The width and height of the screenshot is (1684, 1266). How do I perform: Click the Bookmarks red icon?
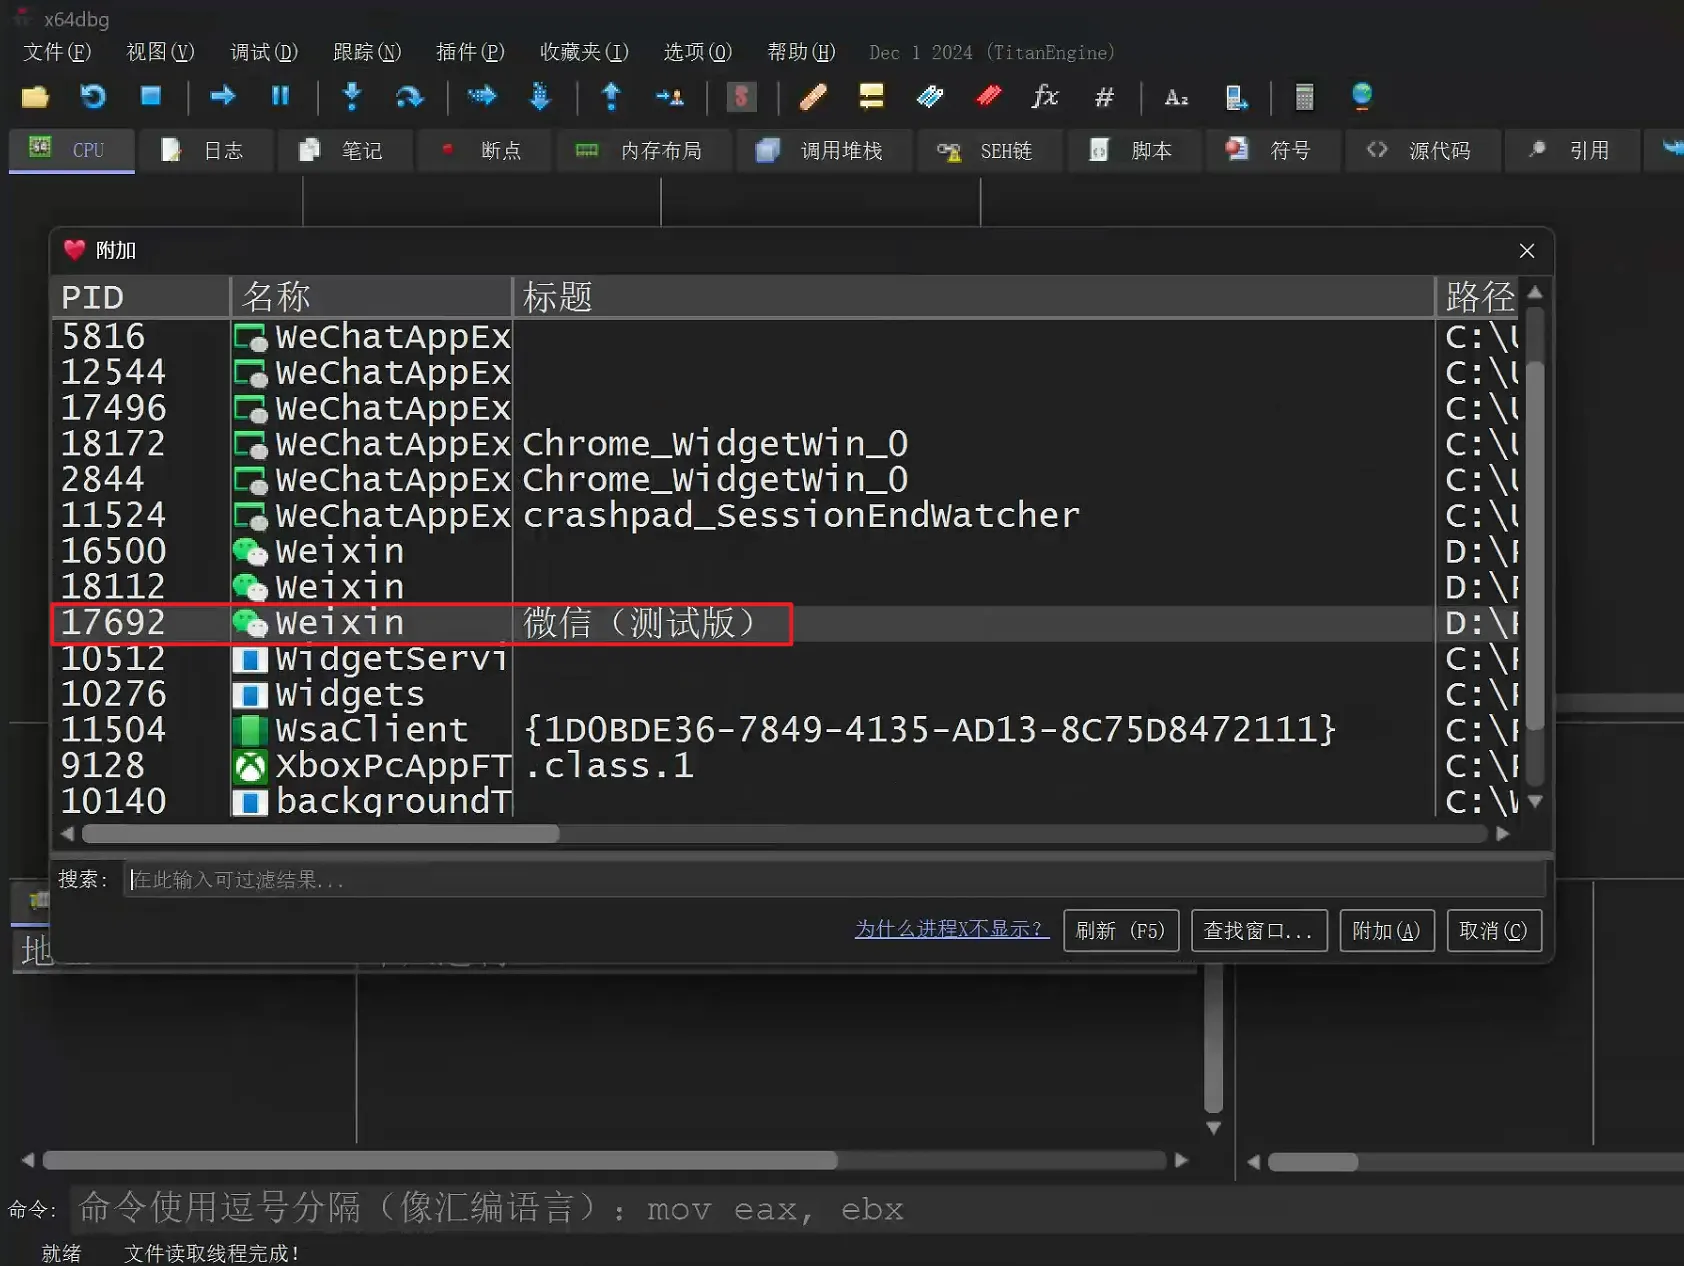[x=988, y=96]
